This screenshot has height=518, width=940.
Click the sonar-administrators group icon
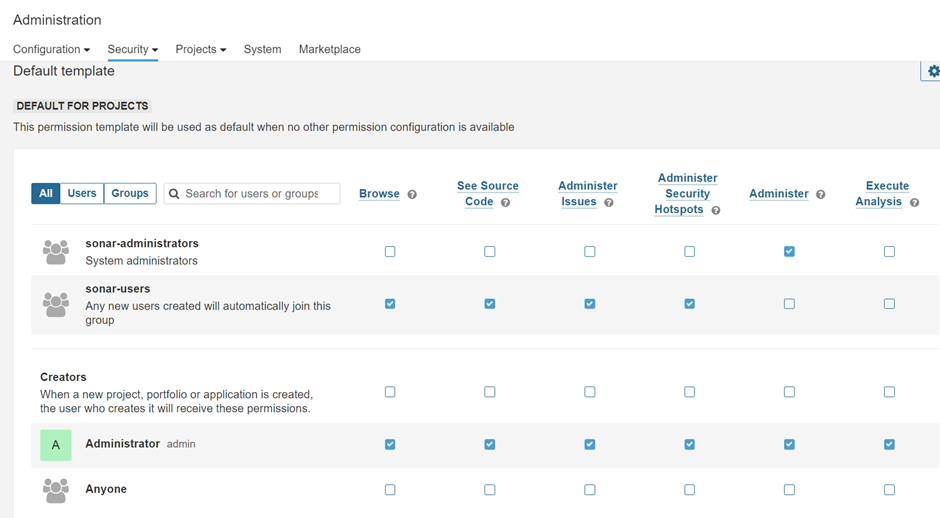pos(56,252)
